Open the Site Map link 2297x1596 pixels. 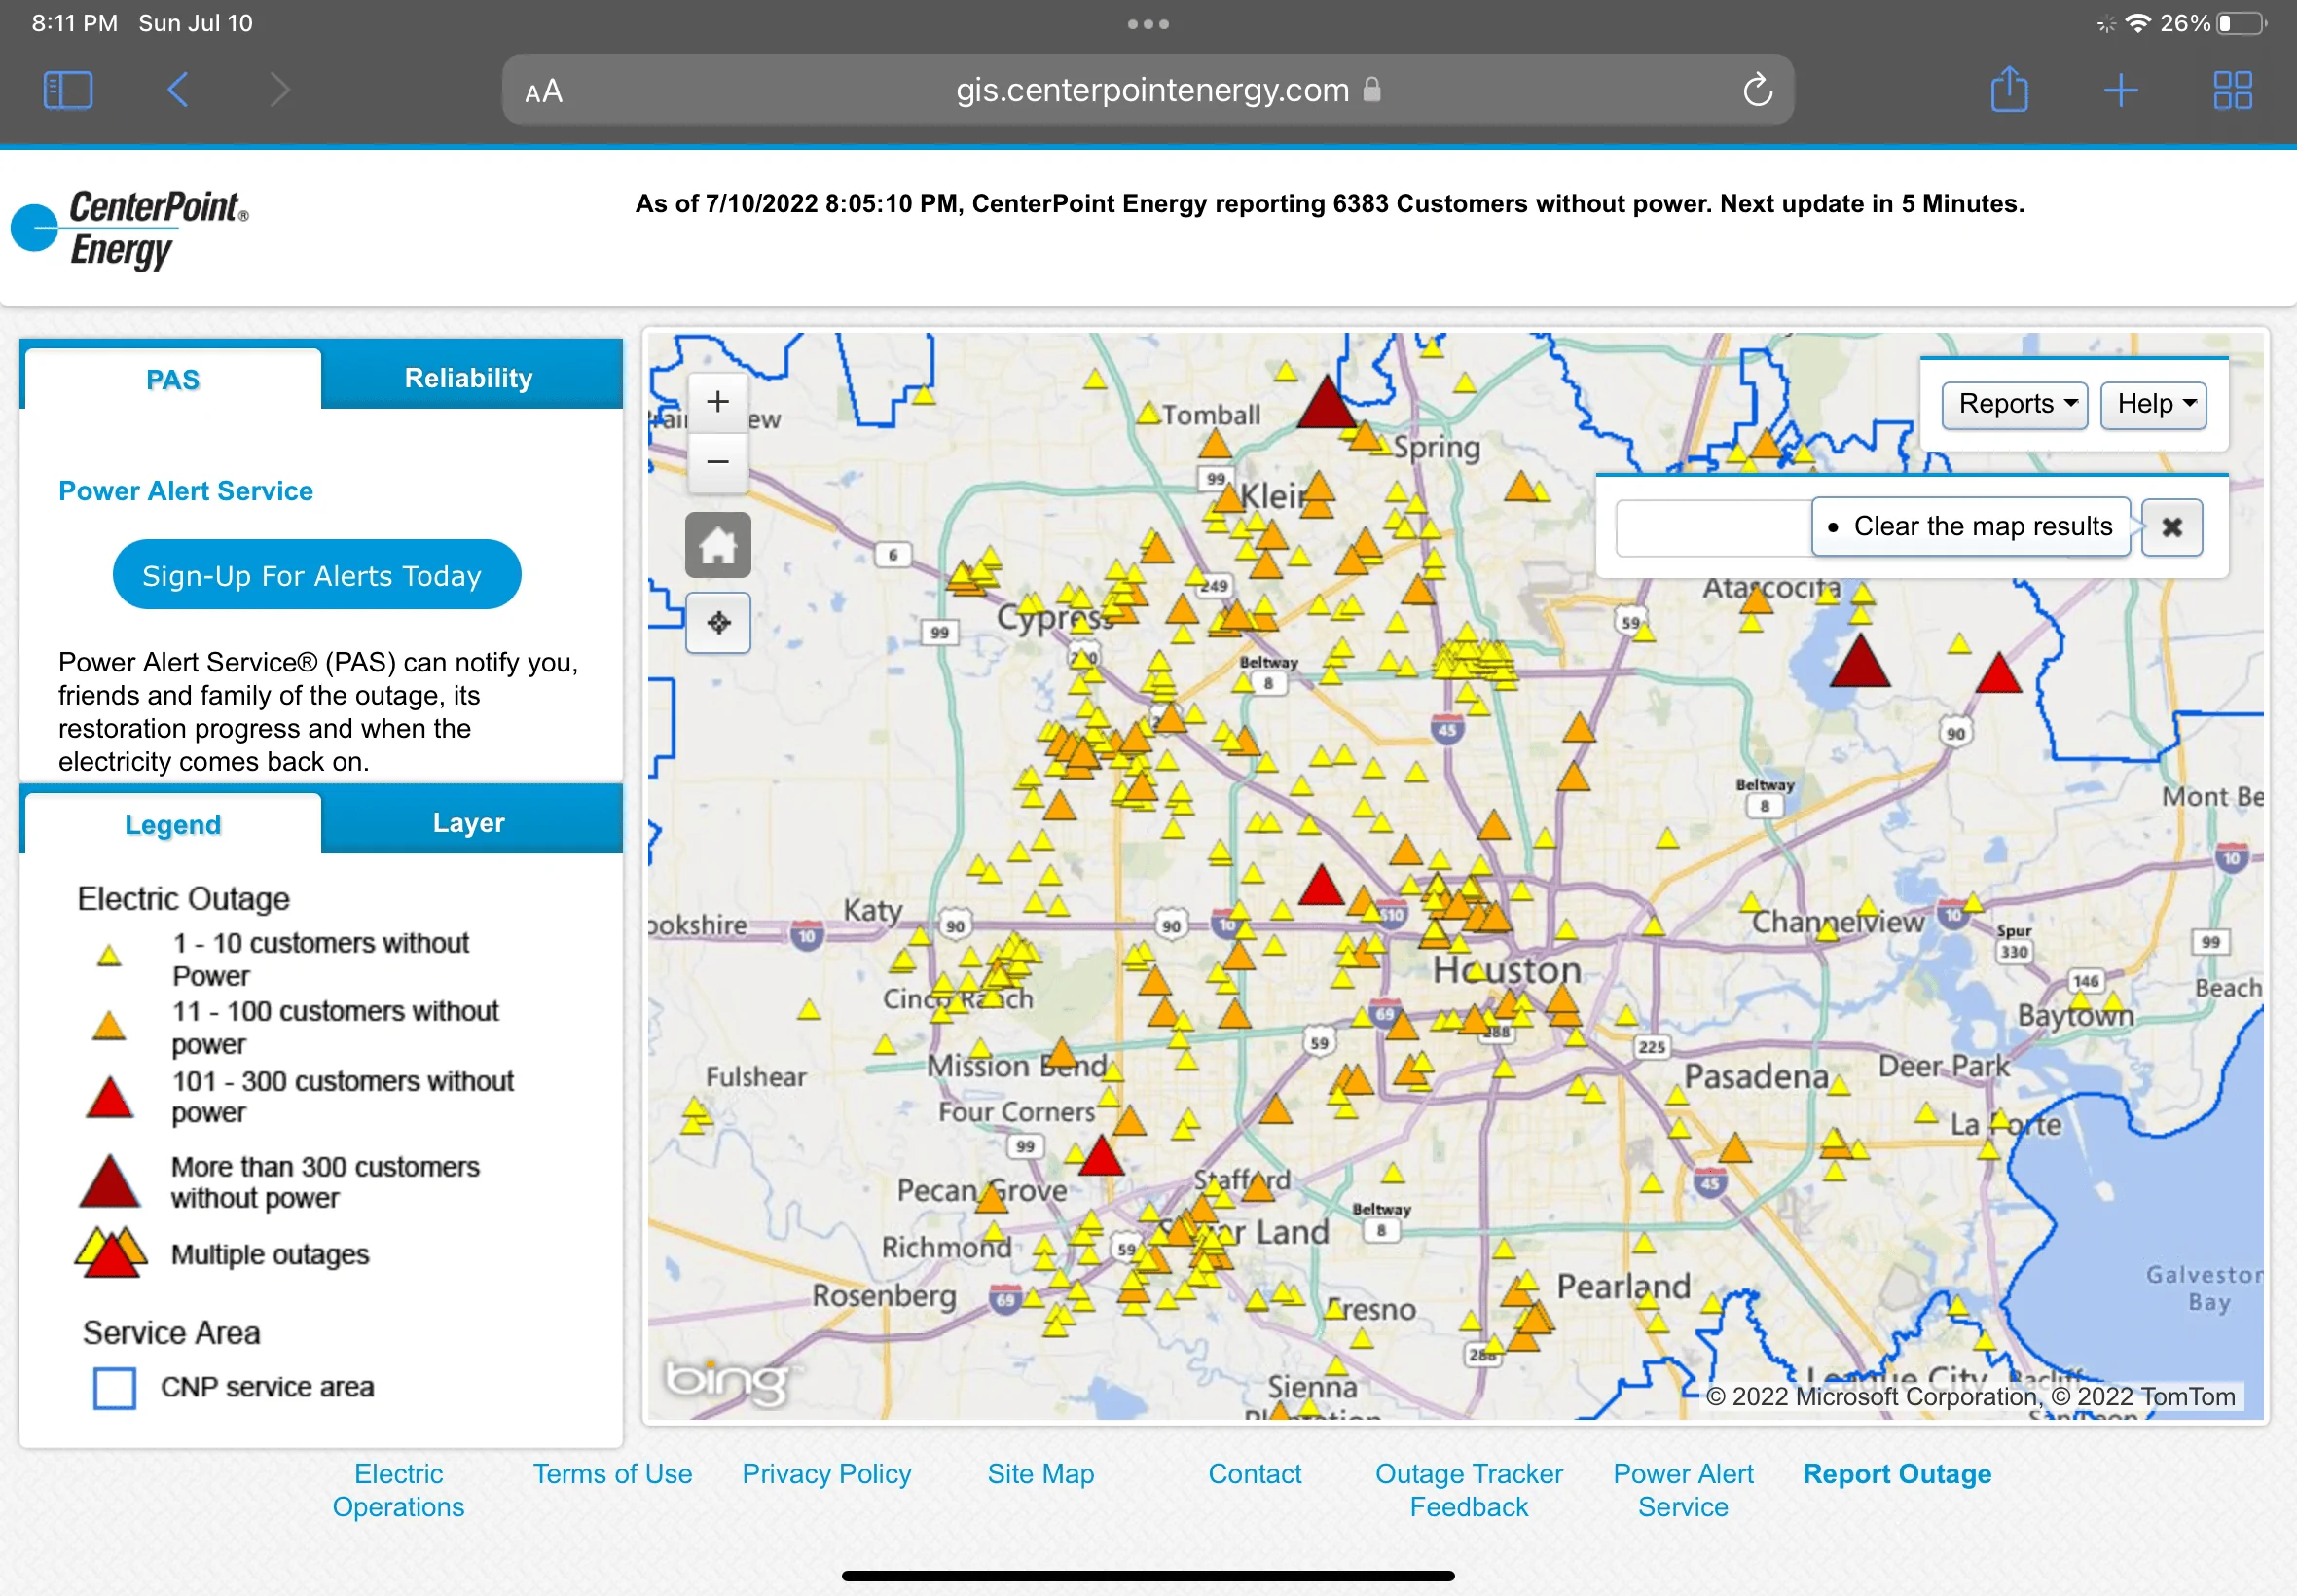[x=1041, y=1474]
